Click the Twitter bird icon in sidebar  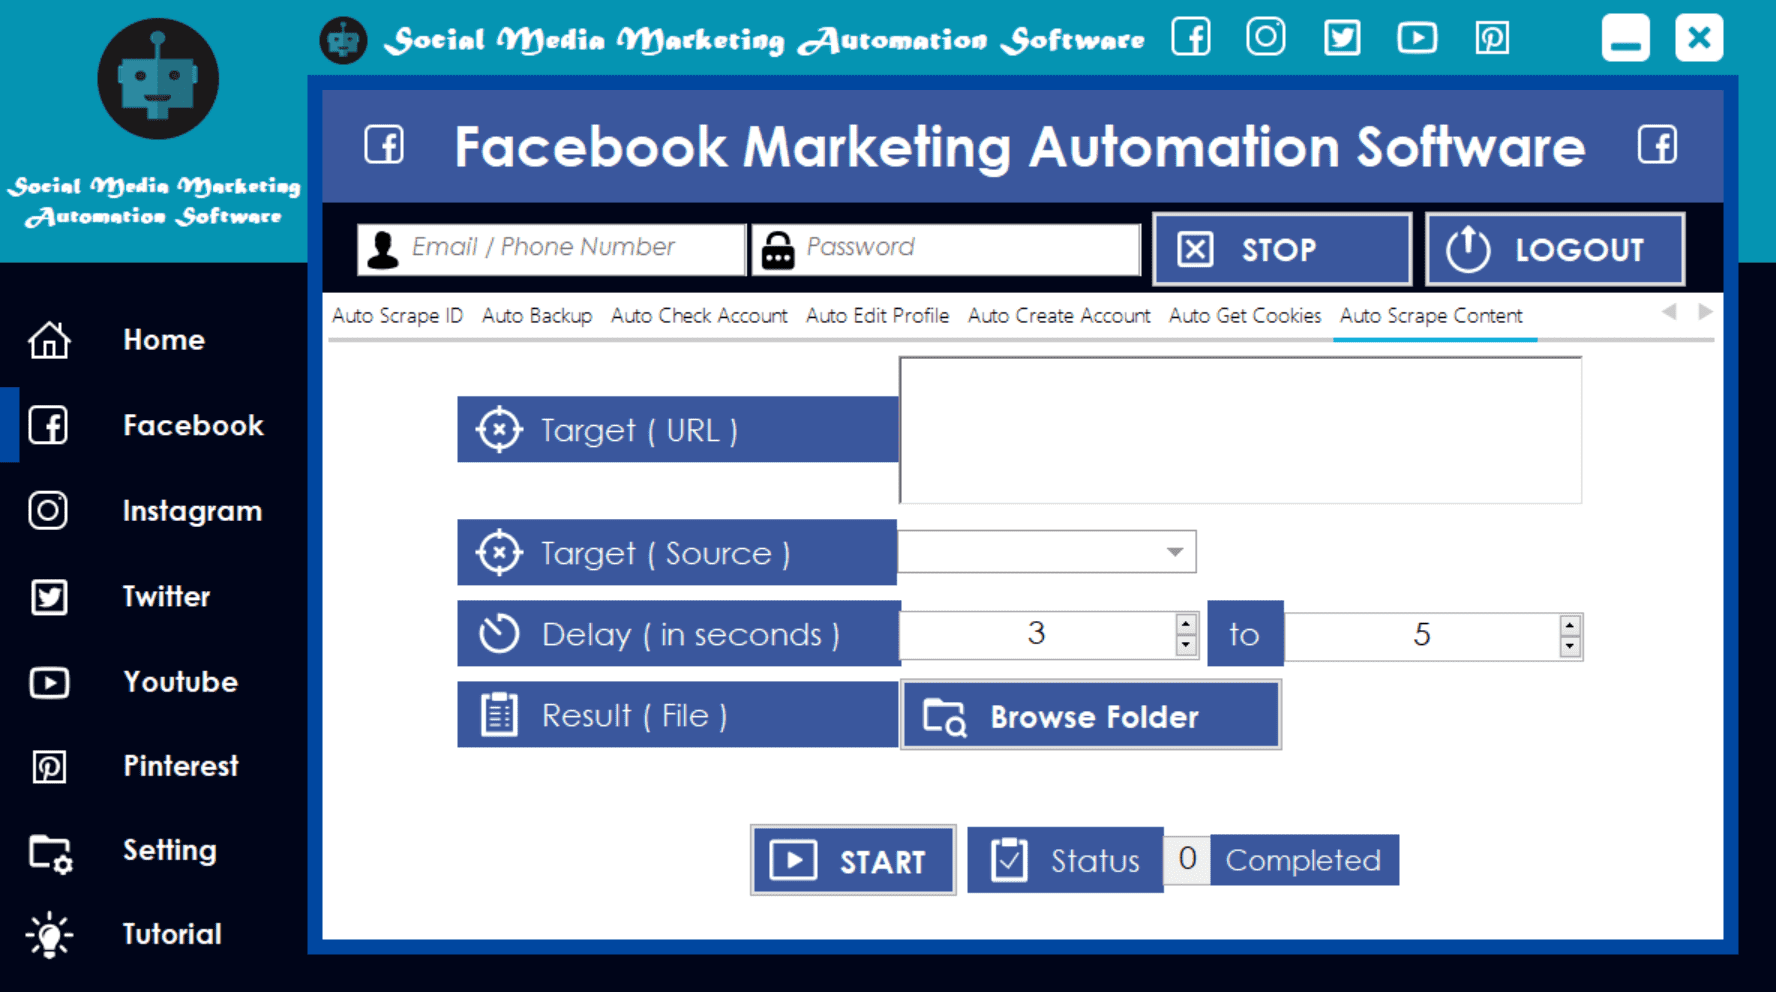pos(49,596)
